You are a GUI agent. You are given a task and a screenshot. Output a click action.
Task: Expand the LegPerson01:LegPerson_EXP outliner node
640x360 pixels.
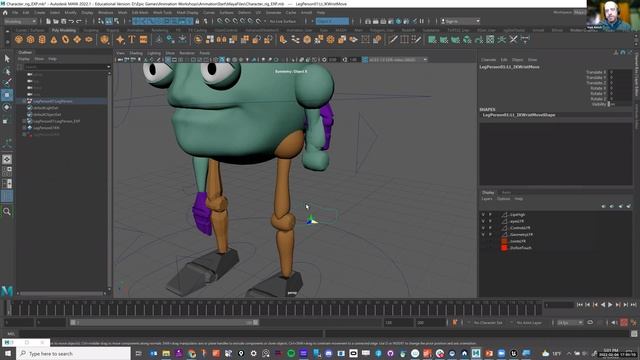tap(24, 121)
